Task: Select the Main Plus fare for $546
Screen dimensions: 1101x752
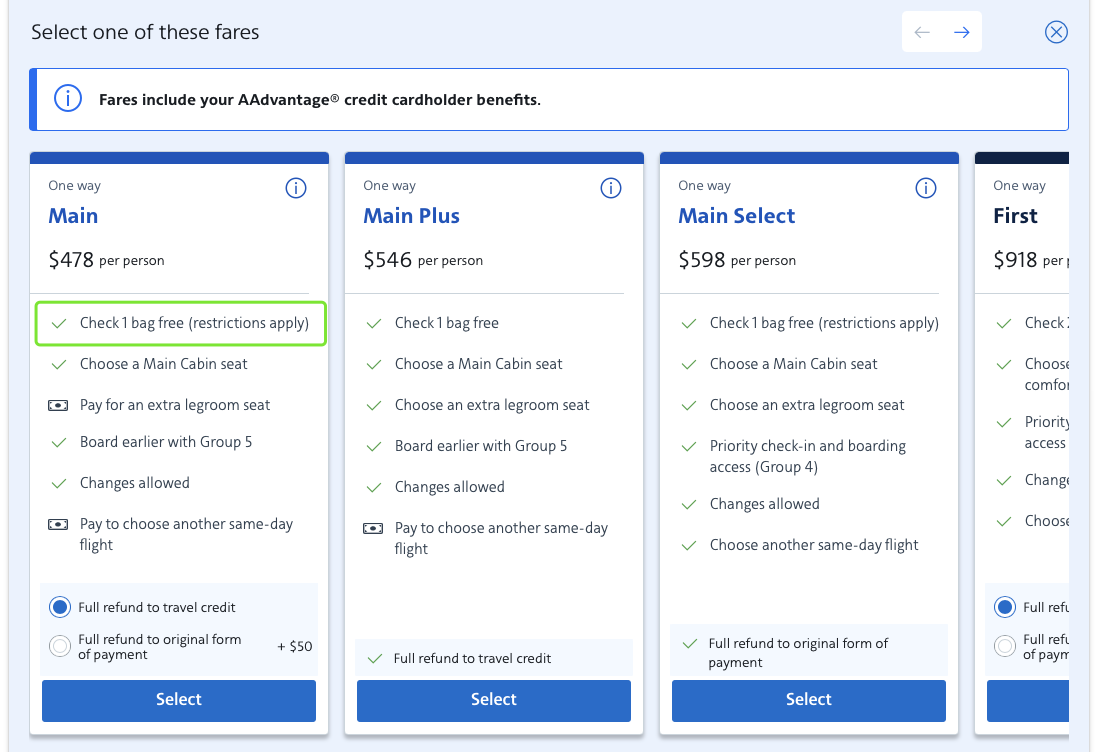Action: 494,700
